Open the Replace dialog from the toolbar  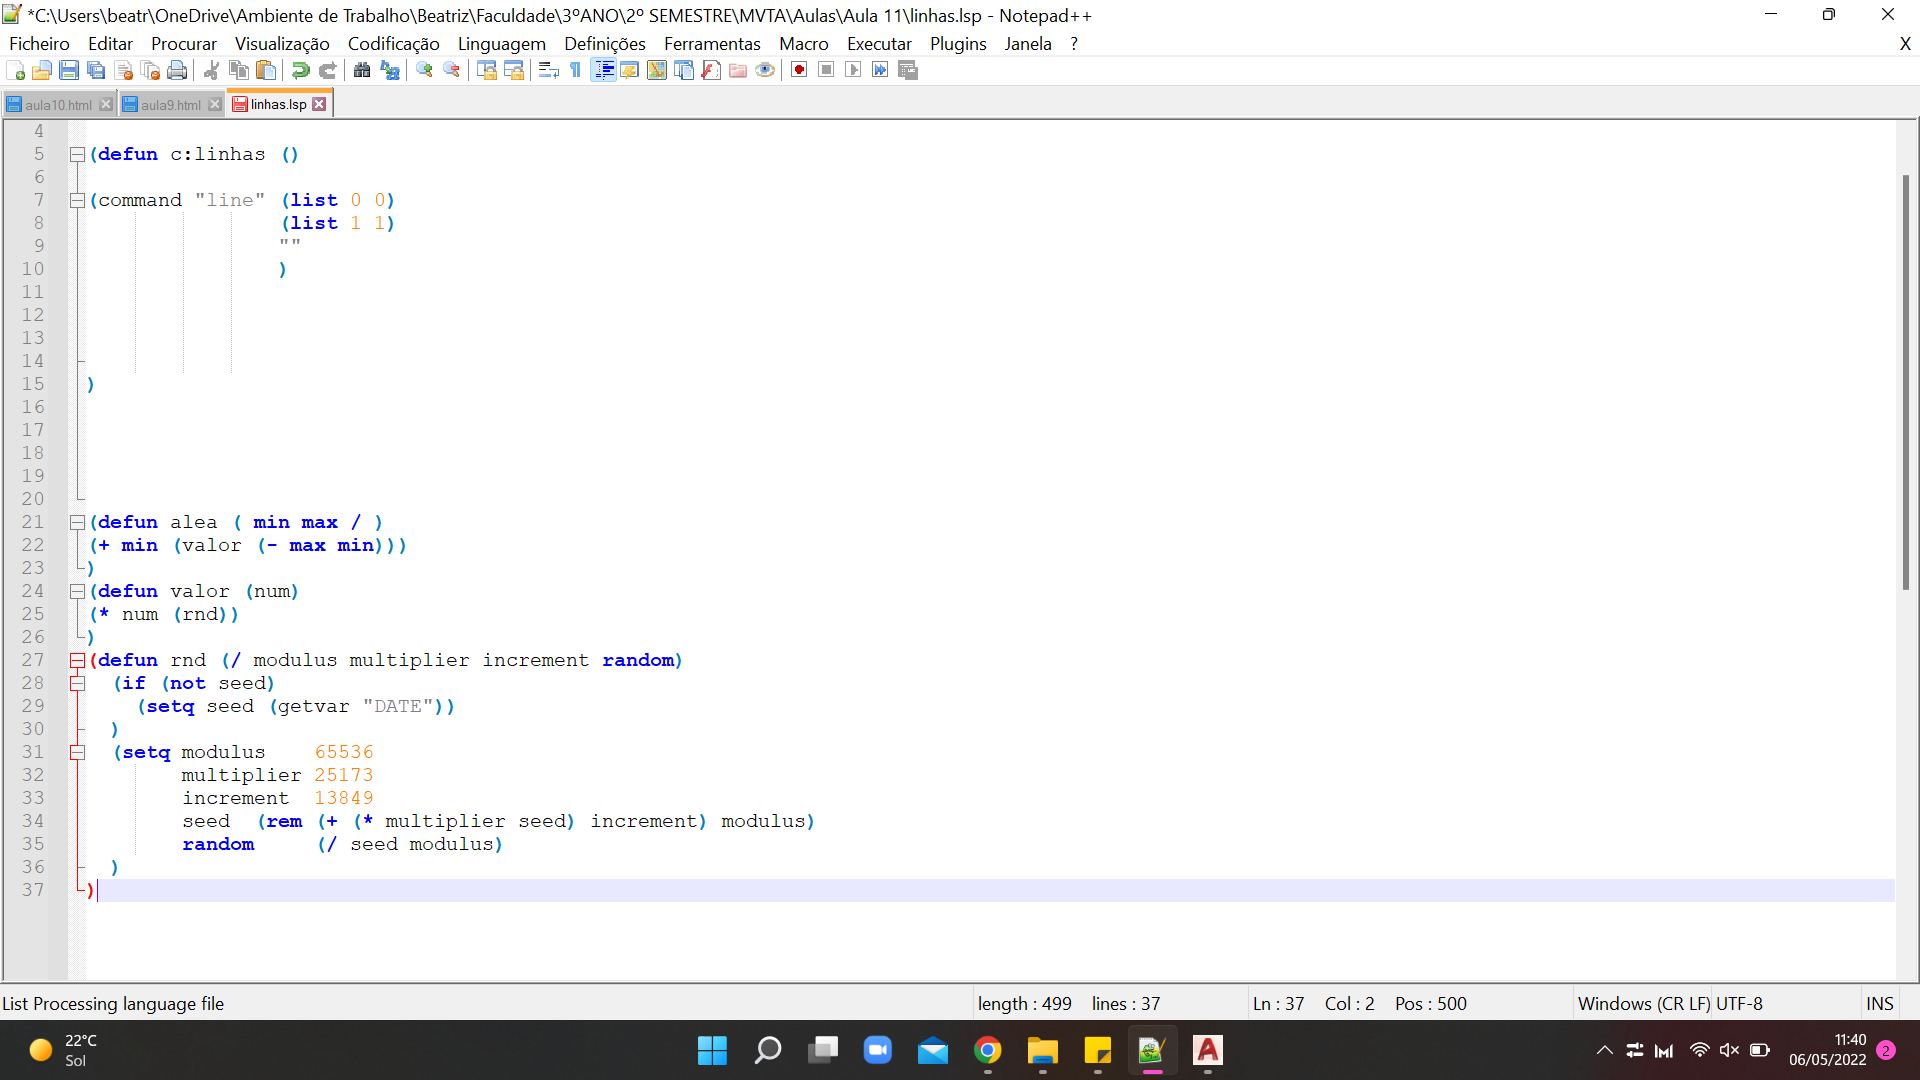389,70
